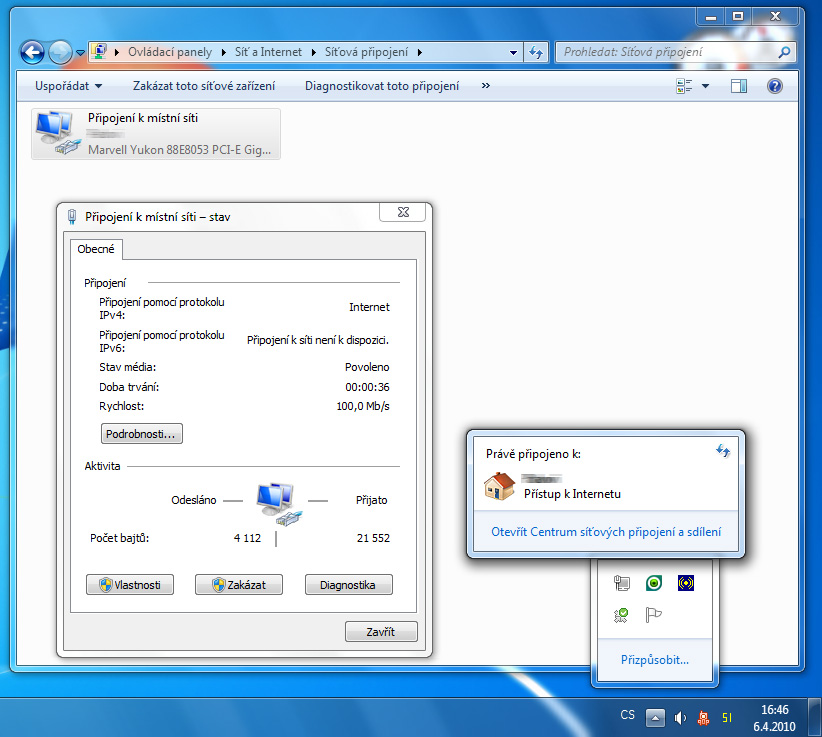Viewport: 822px width, 737px height.
Task: Expand the view options dropdown arrow
Action: (x=705, y=87)
